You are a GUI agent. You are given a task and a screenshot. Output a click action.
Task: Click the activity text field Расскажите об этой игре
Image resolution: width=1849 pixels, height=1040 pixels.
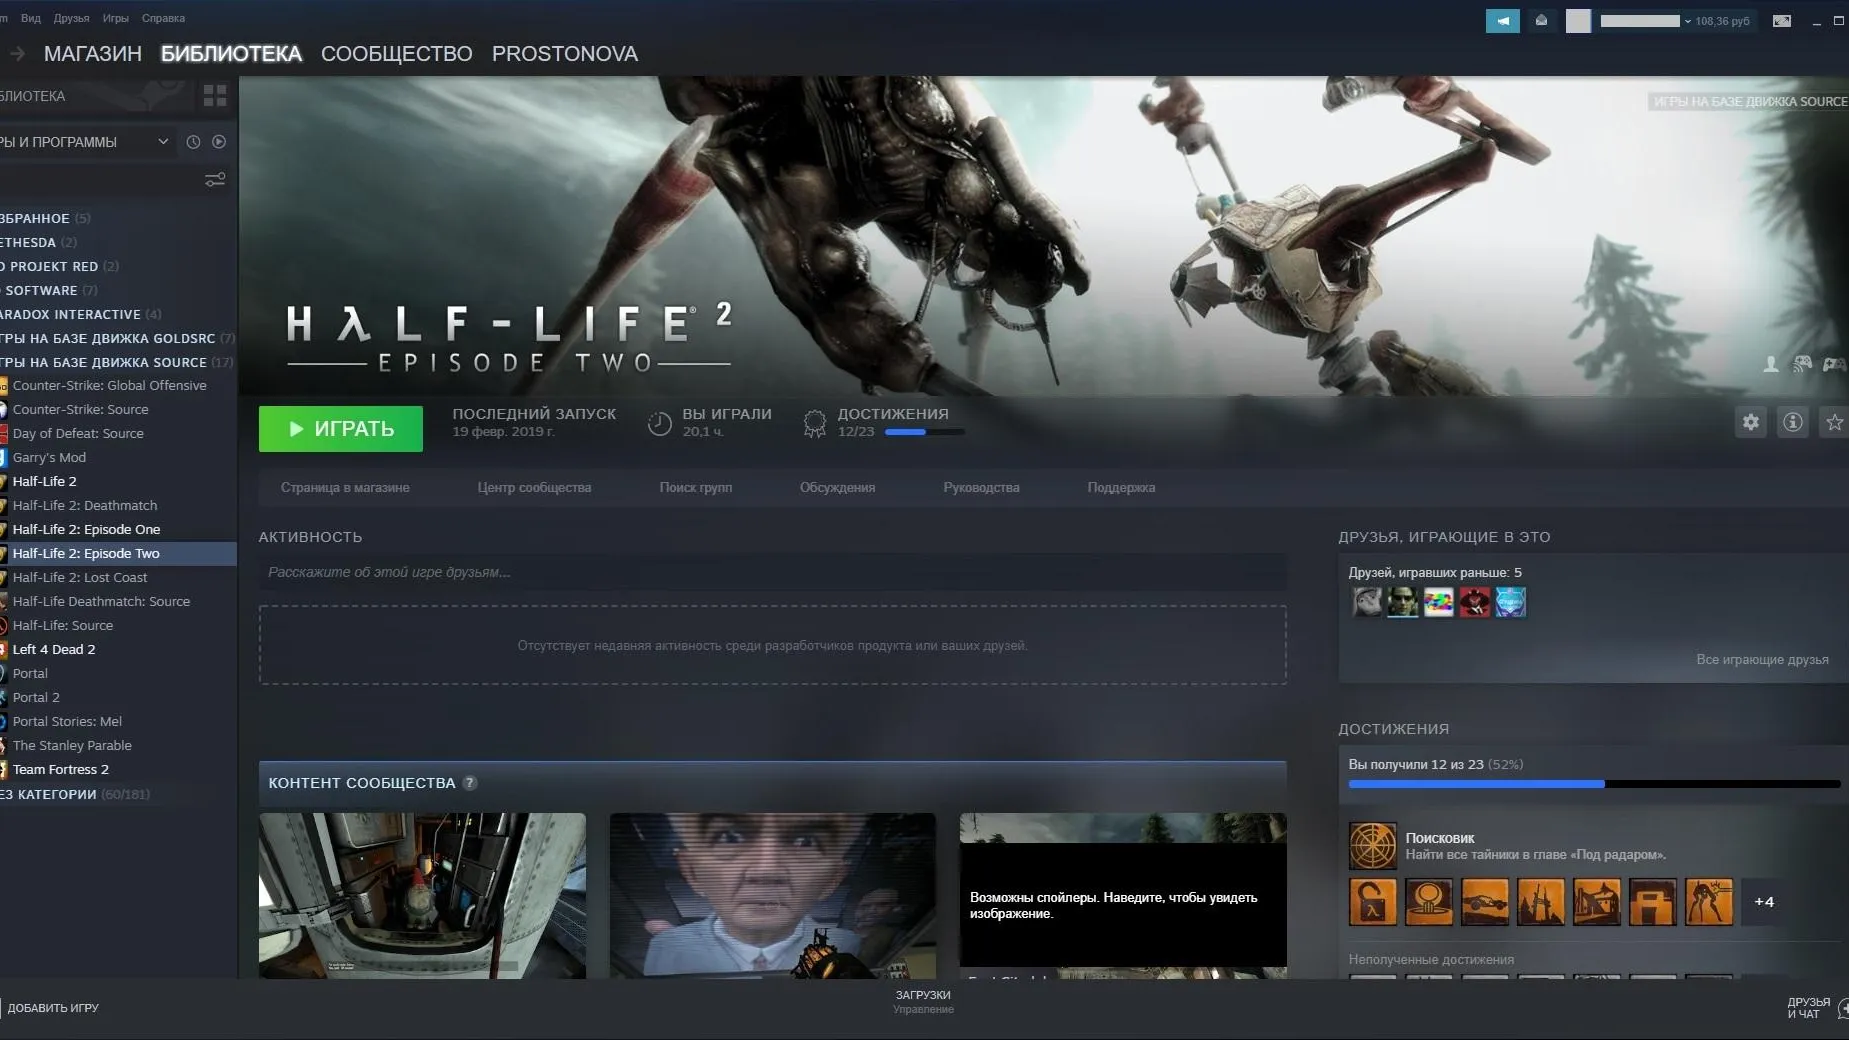[772, 572]
